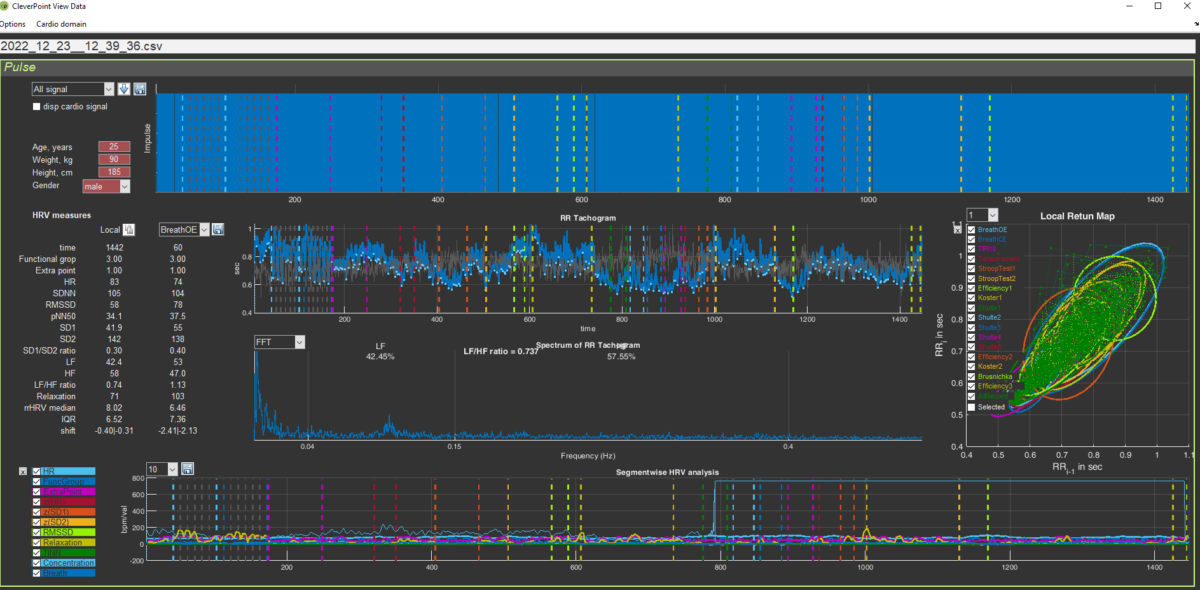Open the Cardio domain menu
The width and height of the screenshot is (1200, 590).
pyautogui.click(x=61, y=23)
